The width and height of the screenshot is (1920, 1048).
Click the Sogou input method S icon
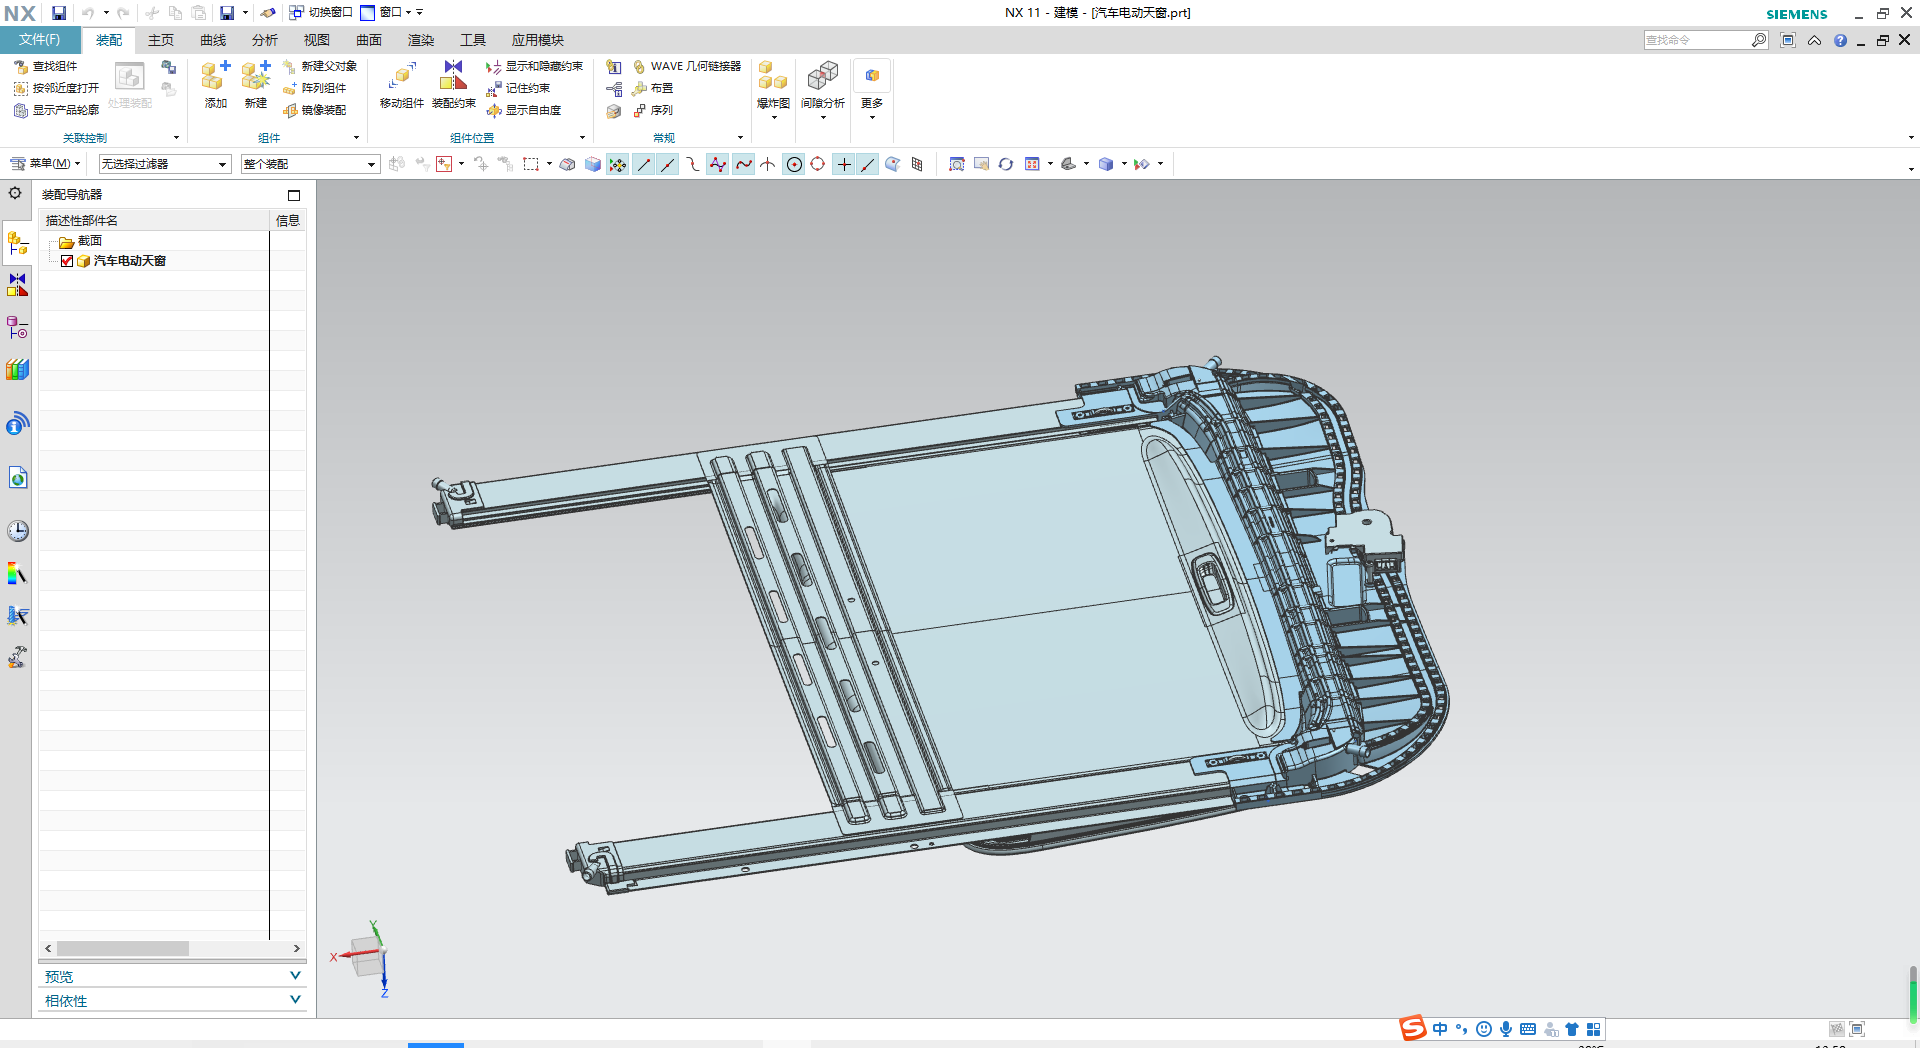(x=1413, y=1028)
